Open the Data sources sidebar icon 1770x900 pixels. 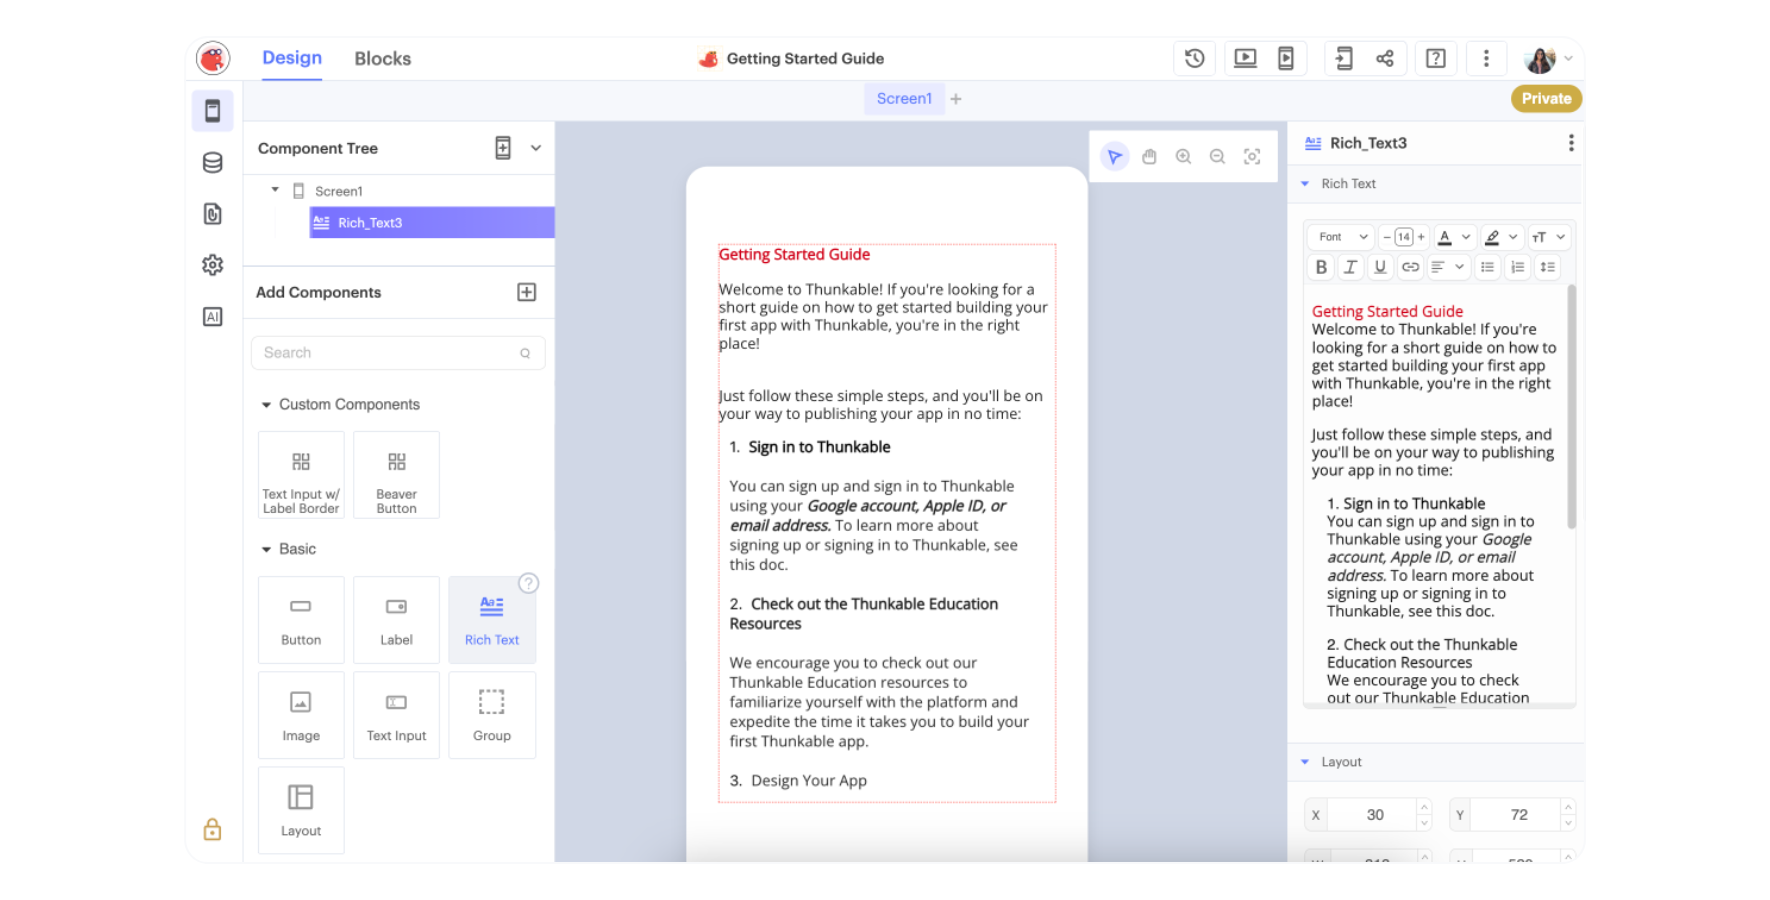pos(213,163)
